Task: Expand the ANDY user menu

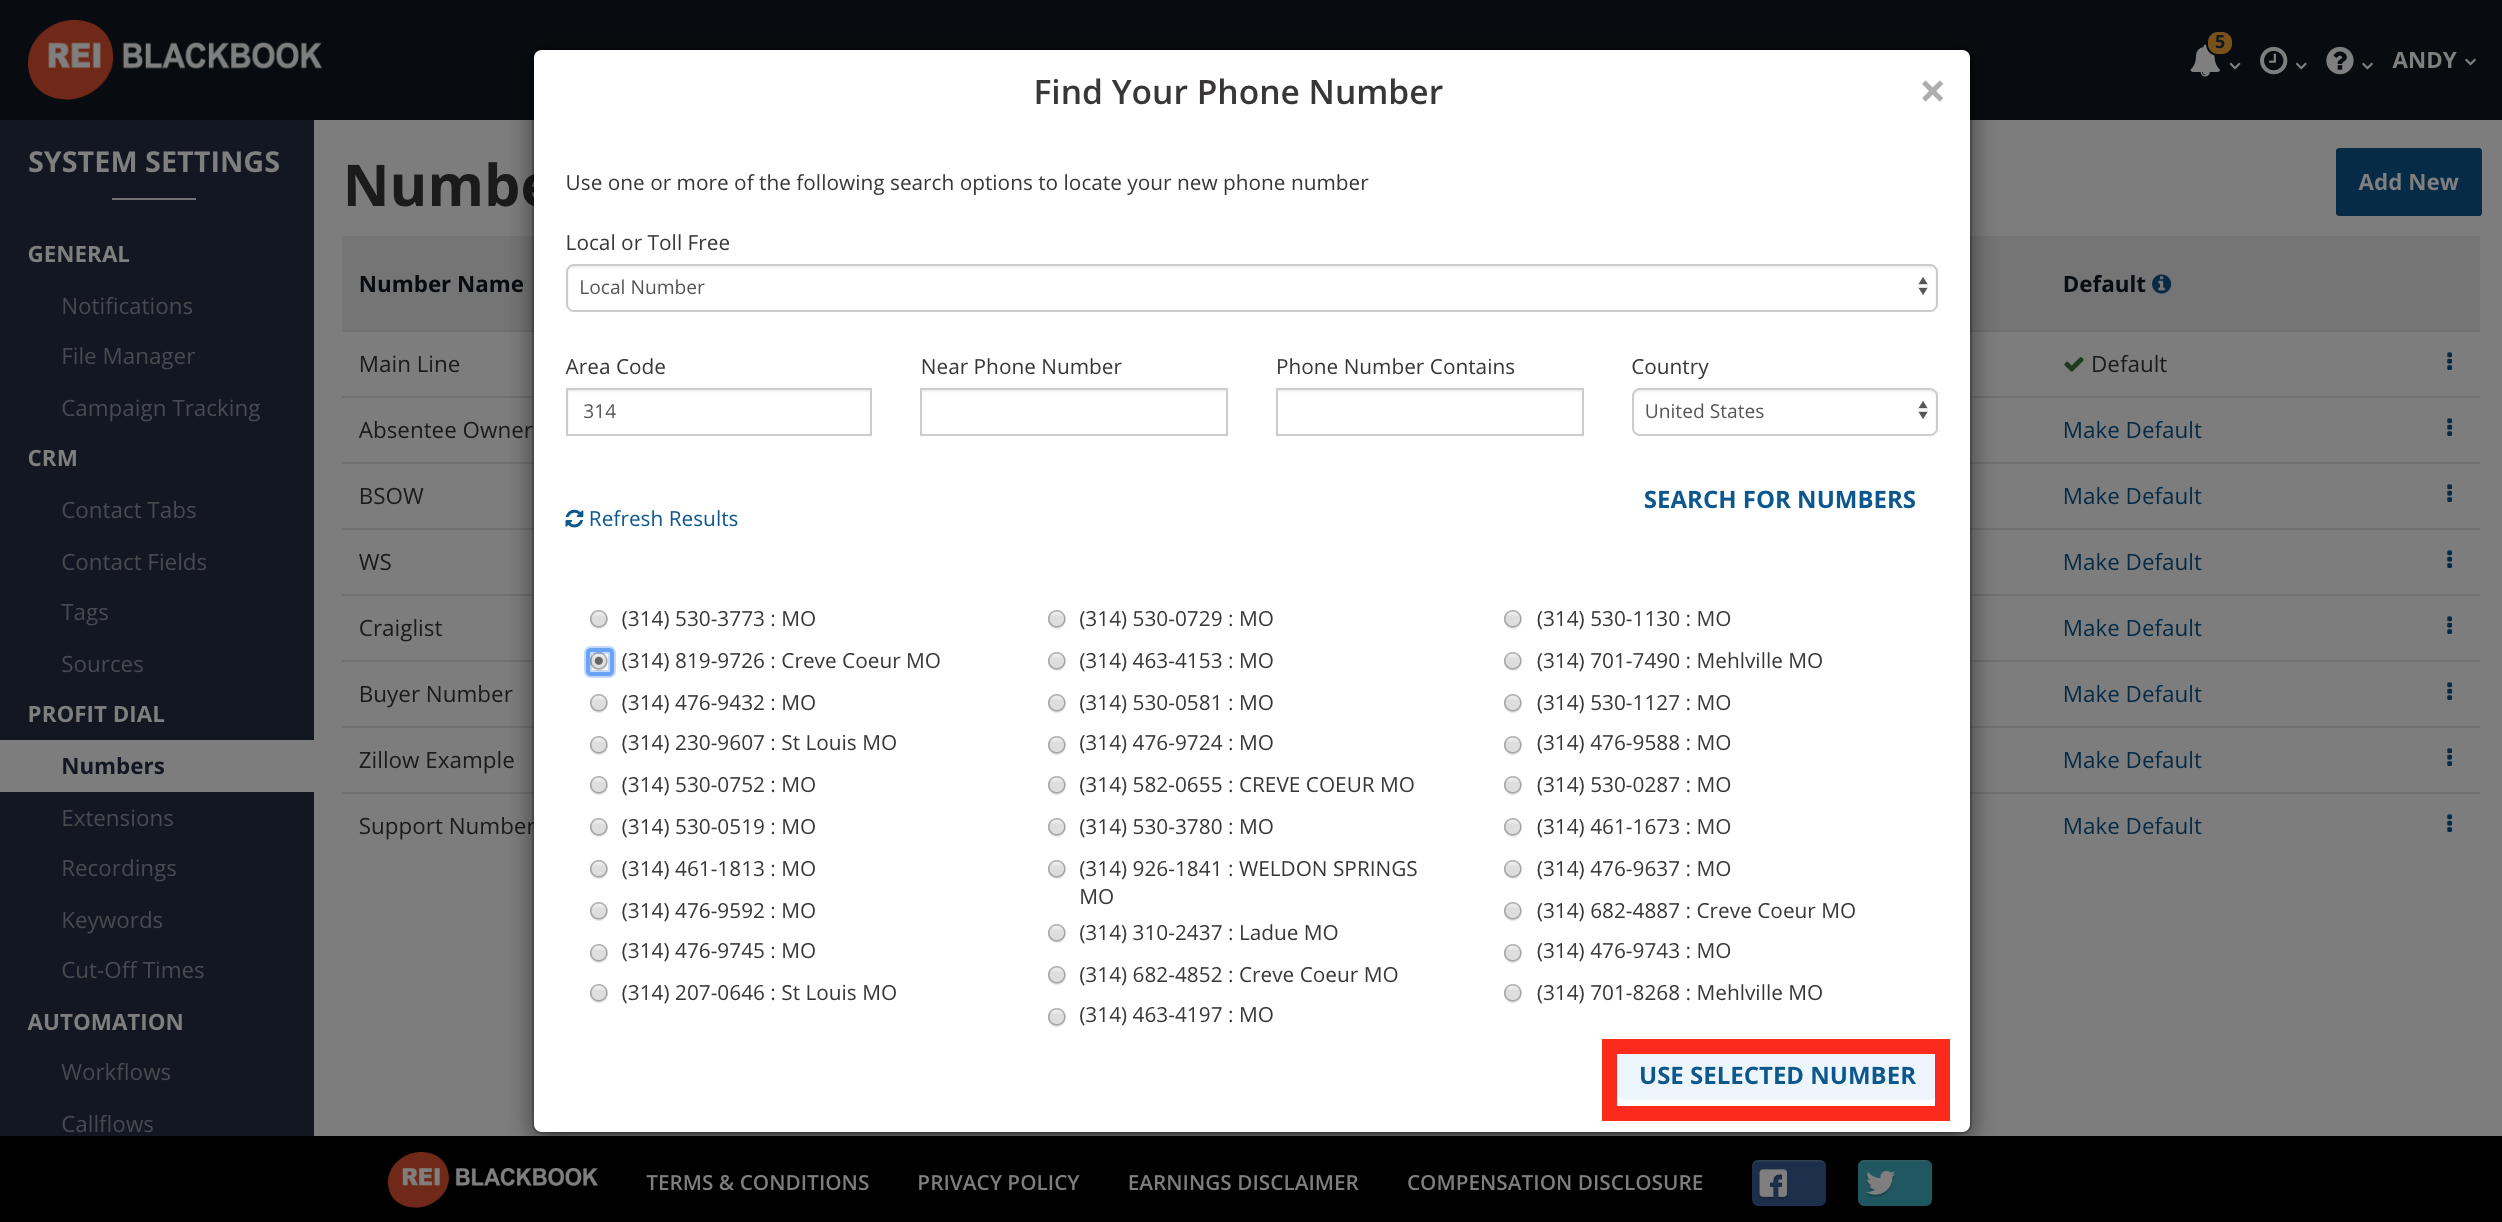Action: point(2434,61)
